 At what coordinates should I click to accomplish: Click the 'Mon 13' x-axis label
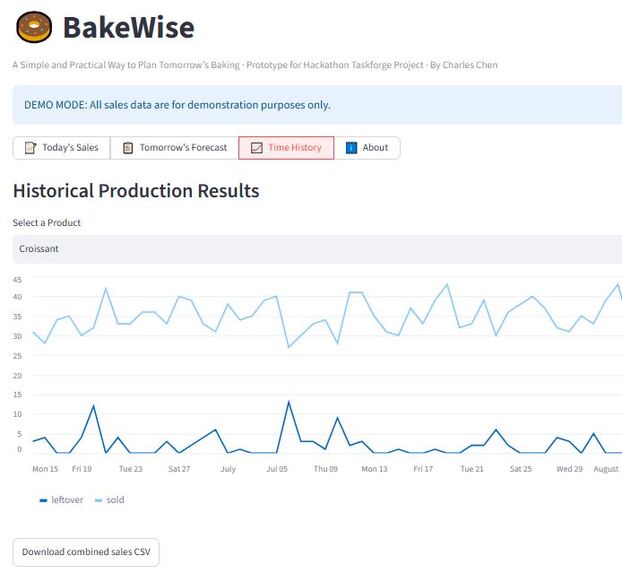pos(374,469)
